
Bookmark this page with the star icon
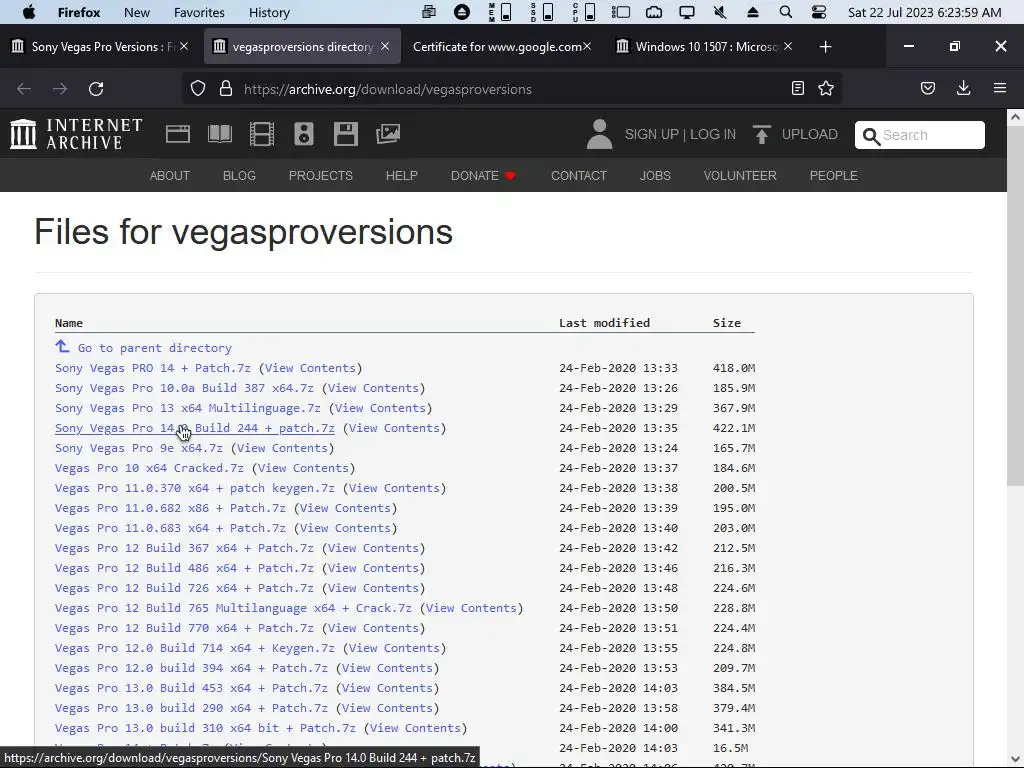click(x=826, y=88)
